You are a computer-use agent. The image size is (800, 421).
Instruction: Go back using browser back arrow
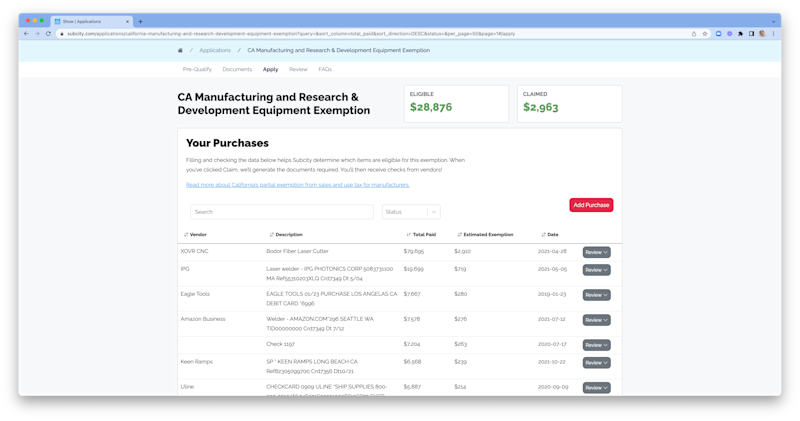pyautogui.click(x=26, y=34)
